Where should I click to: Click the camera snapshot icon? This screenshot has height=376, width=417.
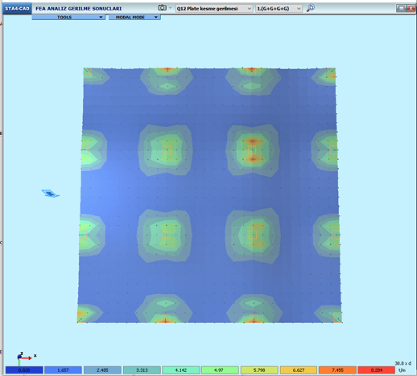(162, 8)
